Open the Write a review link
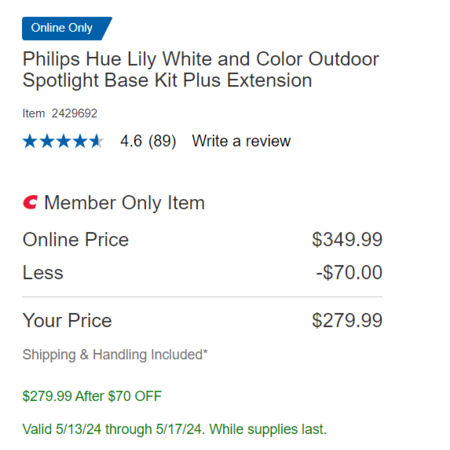Image resolution: width=450 pixels, height=450 pixels. pos(241,141)
